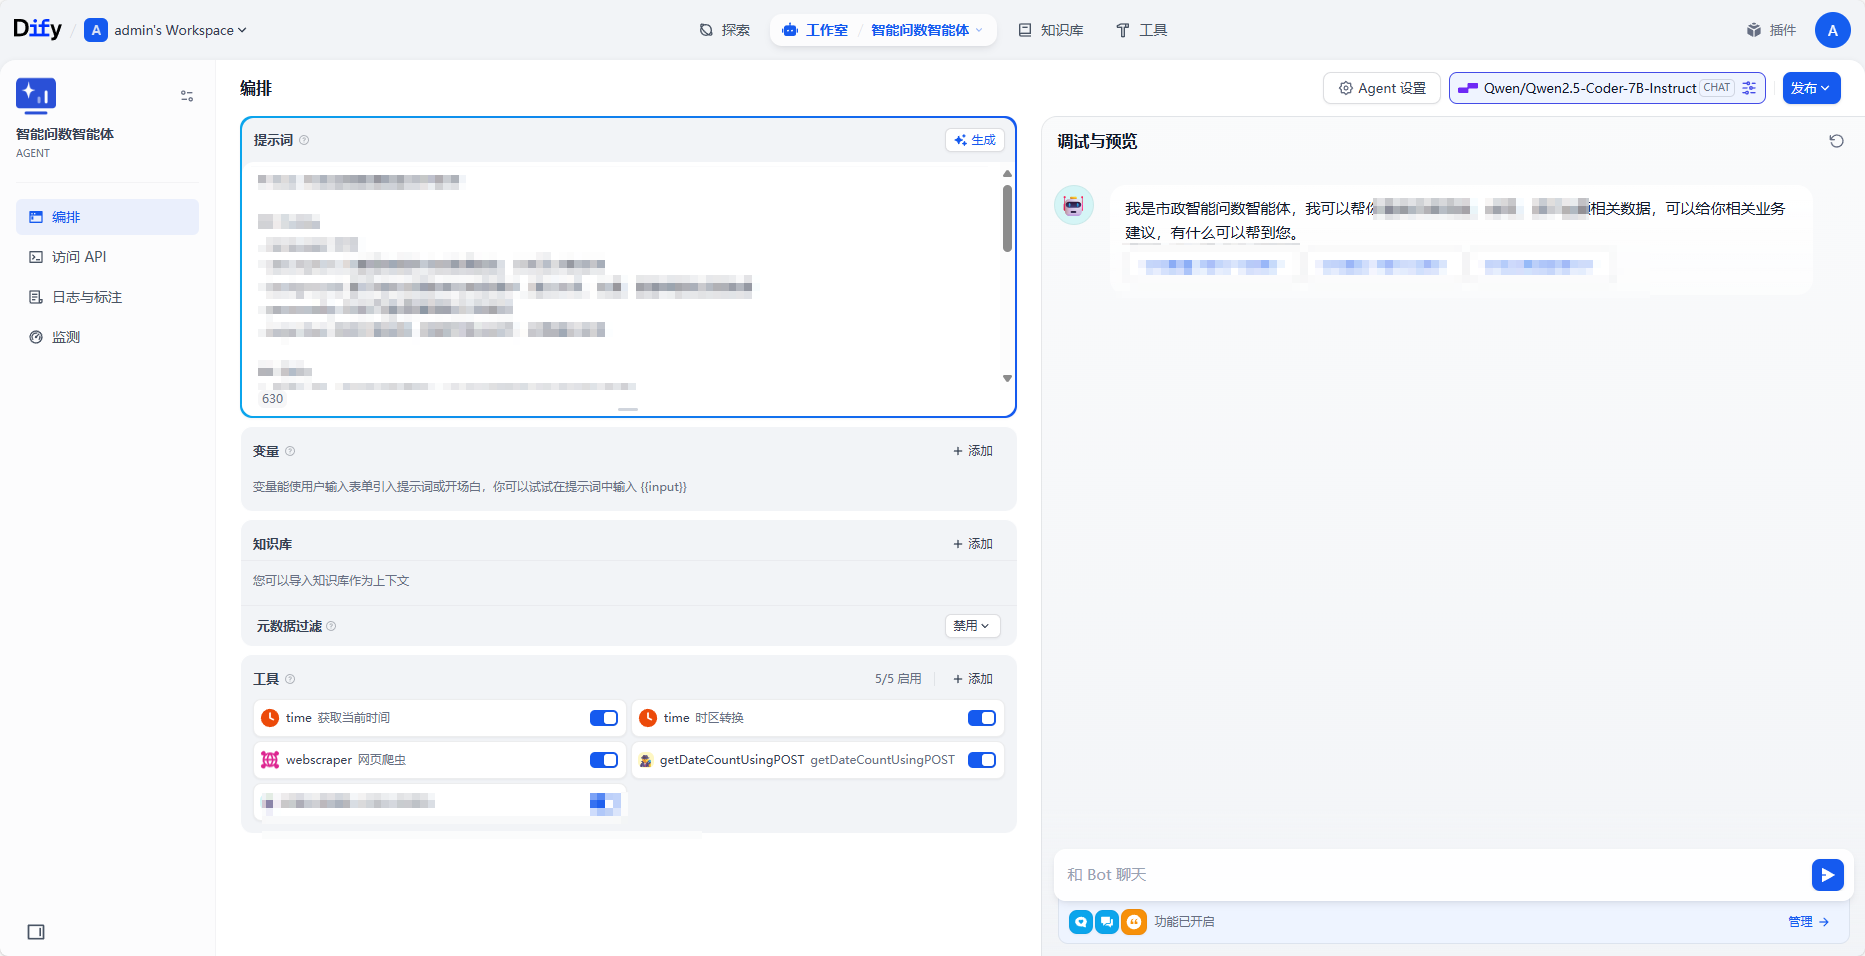
Task: Expand the admin's Workspace dropdown
Action: point(166,30)
